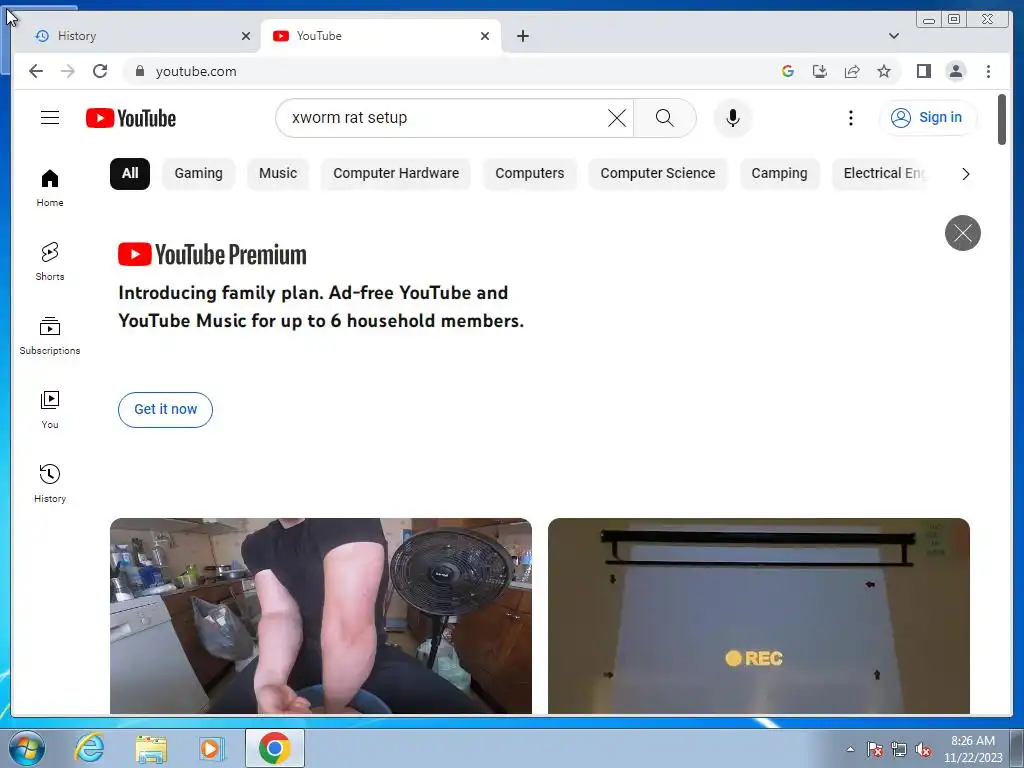The image size is (1024, 768).
Task: Select the Music filter chip
Action: (x=278, y=174)
